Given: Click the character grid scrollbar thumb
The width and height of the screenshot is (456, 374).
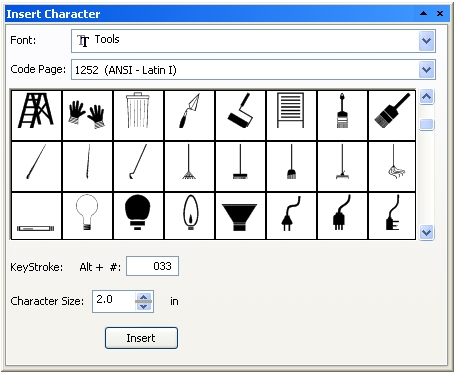Looking at the screenshot, I should 426,125.
